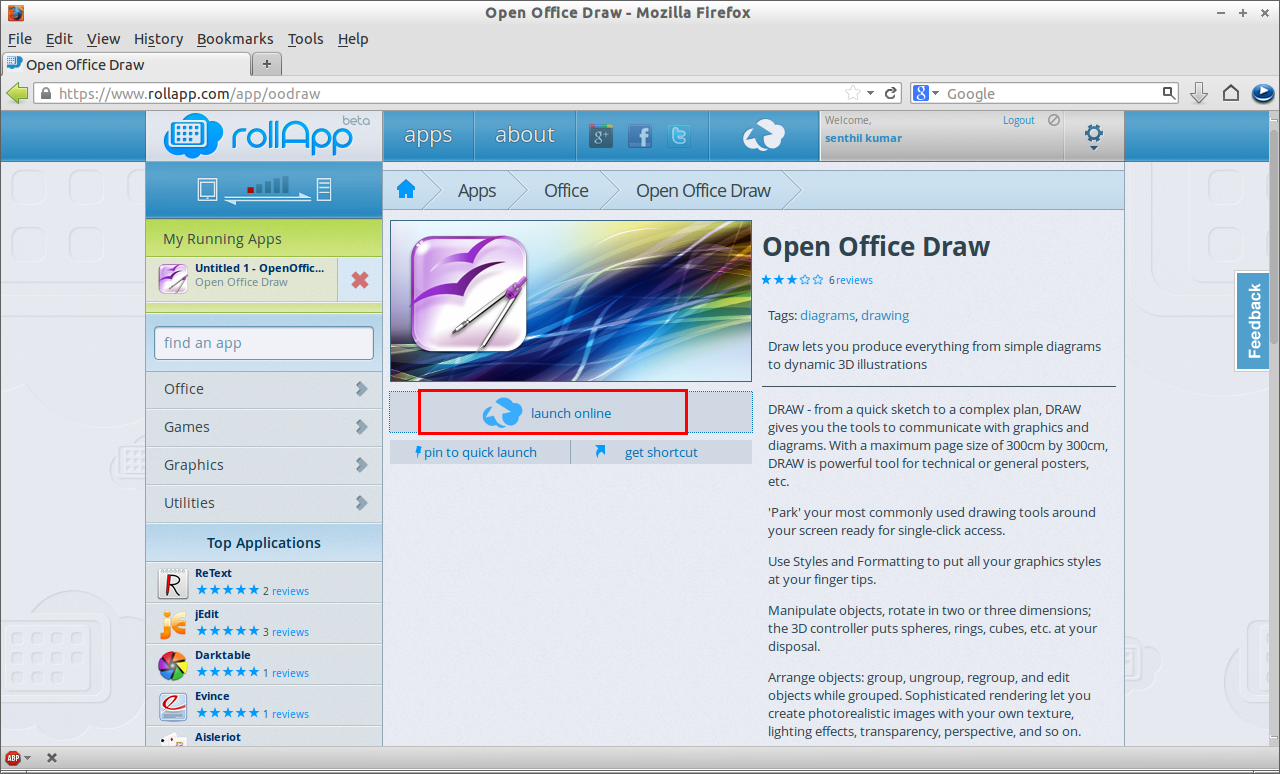Image resolution: width=1280 pixels, height=774 pixels.
Task: Open the Help menu
Action: [353, 39]
